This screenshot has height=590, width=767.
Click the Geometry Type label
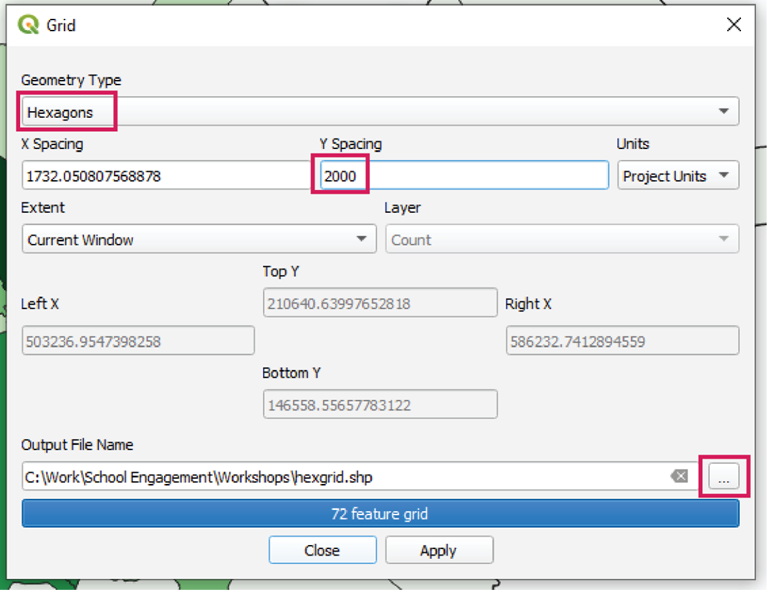71,80
